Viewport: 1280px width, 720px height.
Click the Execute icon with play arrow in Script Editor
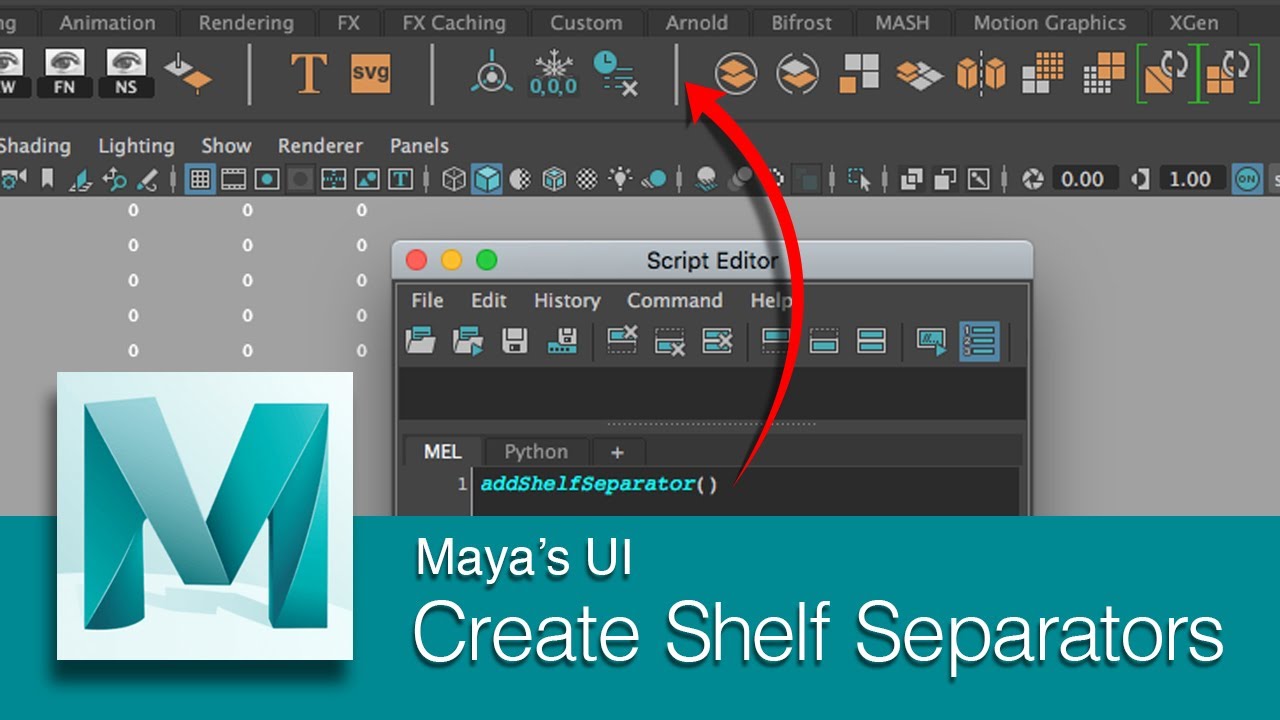pyautogui.click(x=932, y=341)
